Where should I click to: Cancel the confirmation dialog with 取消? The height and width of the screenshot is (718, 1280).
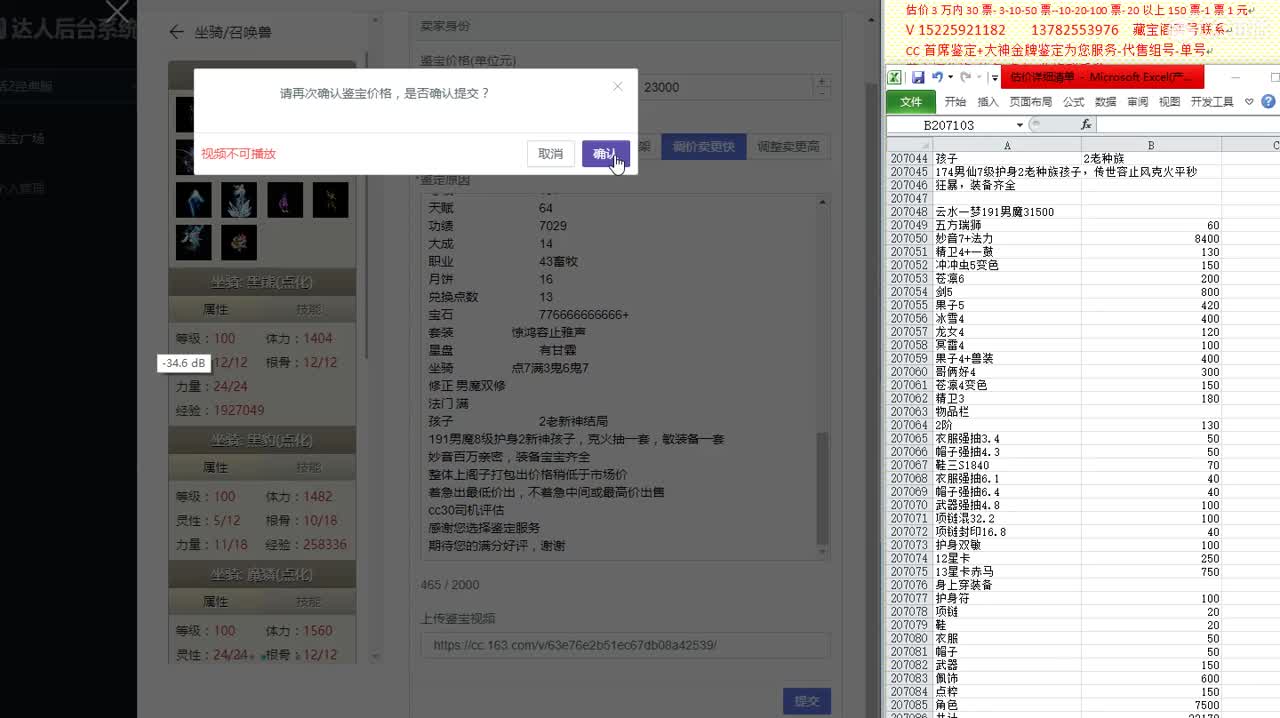[550, 154]
